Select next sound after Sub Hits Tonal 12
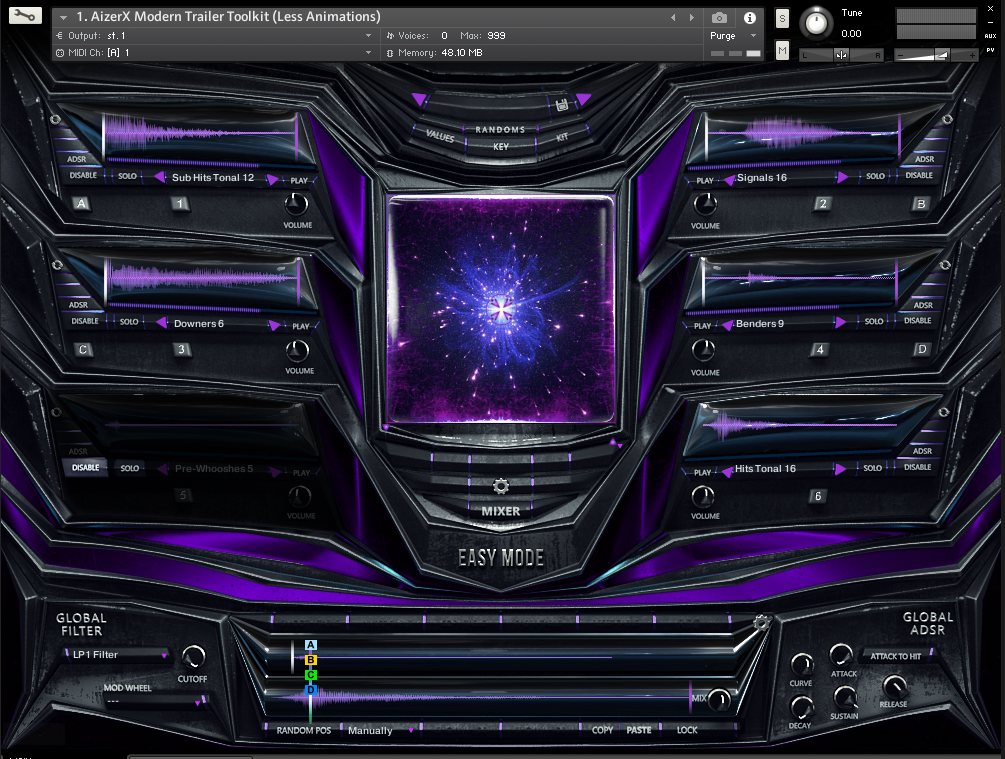The width and height of the screenshot is (1005, 759). (271, 179)
